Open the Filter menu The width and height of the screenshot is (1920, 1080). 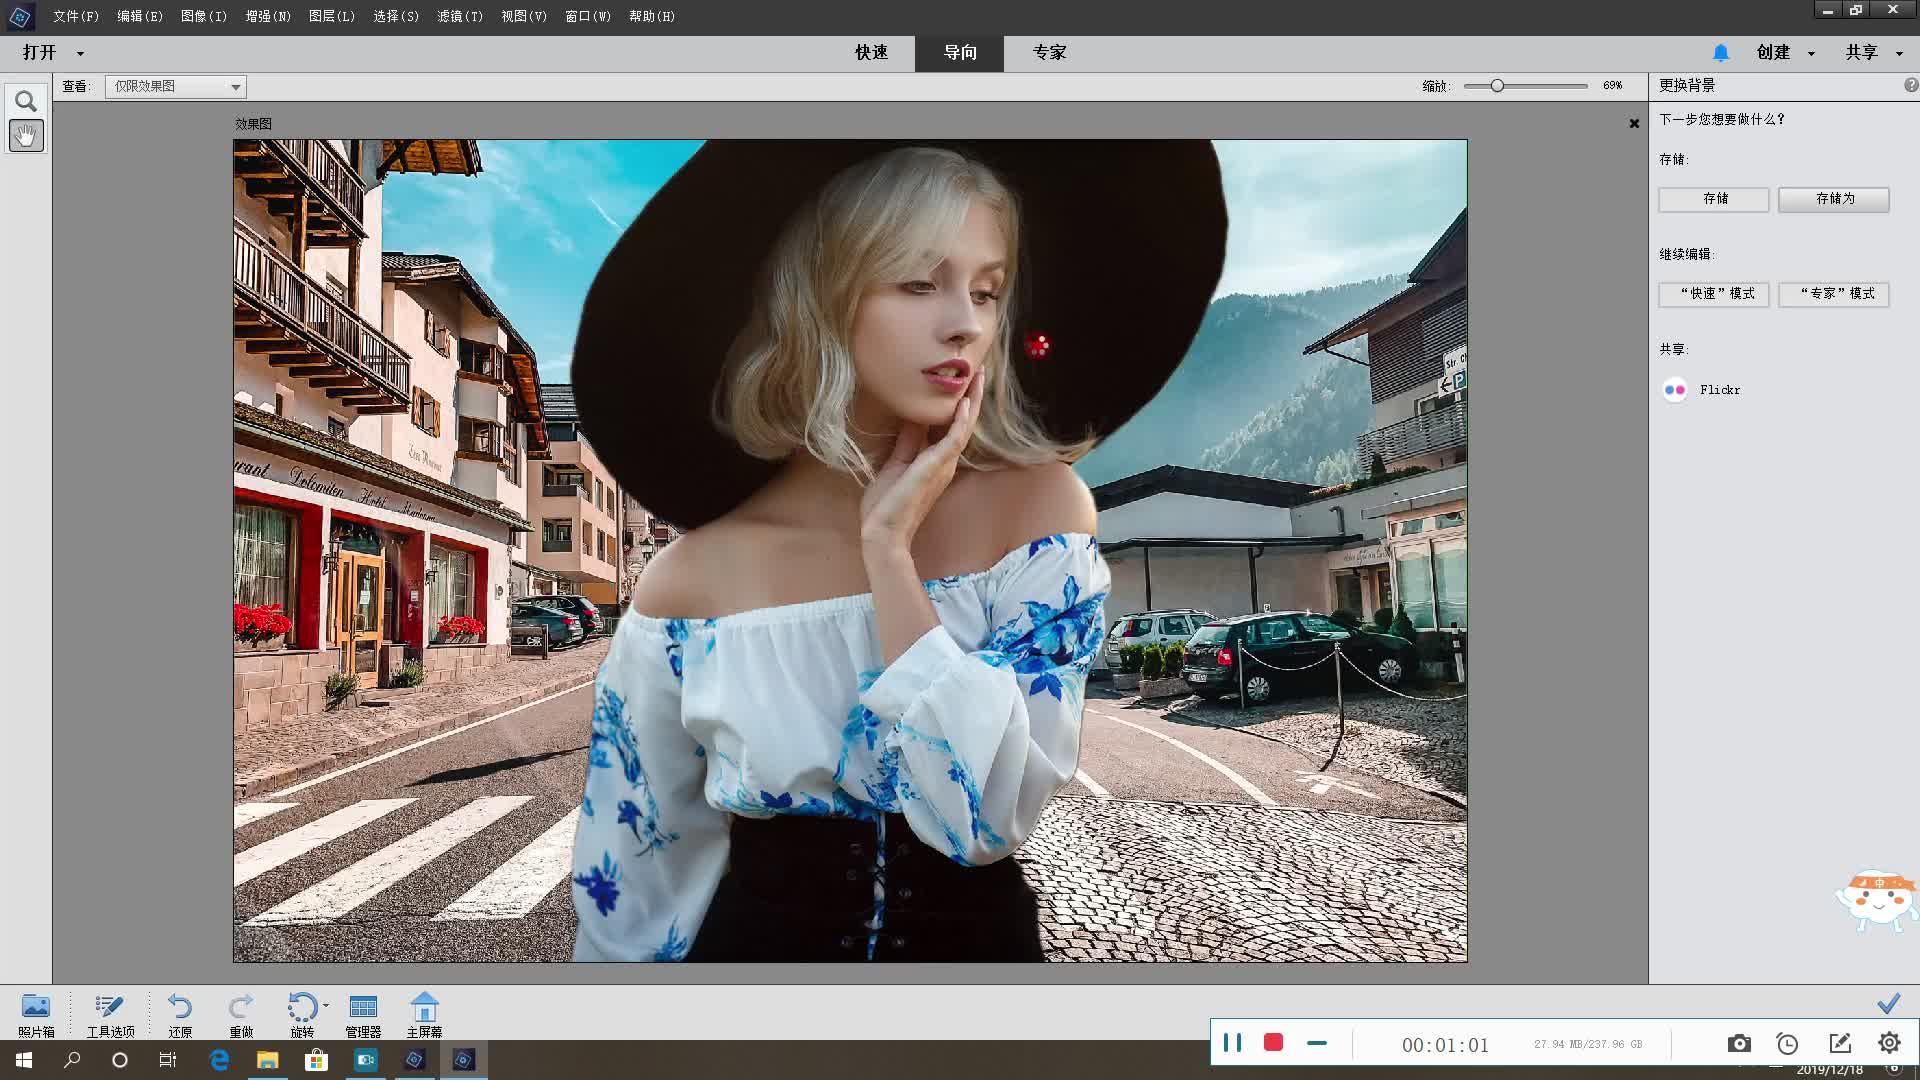point(460,16)
